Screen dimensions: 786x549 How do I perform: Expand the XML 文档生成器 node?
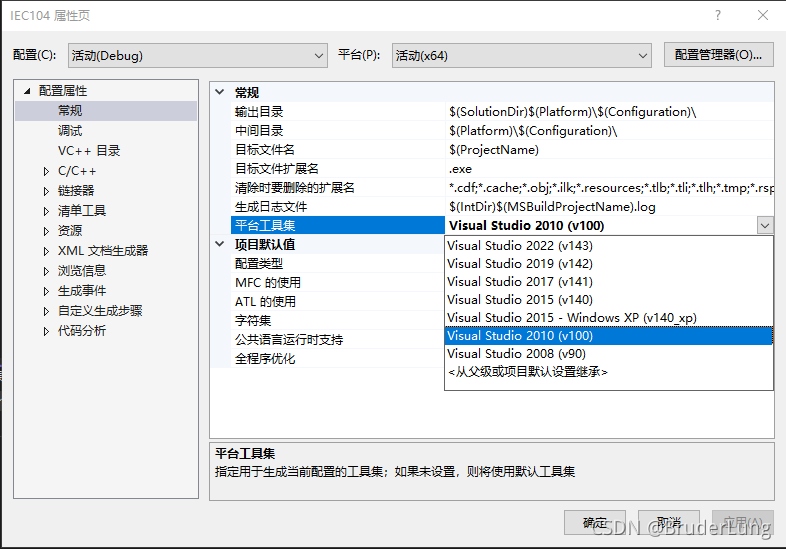(46, 251)
